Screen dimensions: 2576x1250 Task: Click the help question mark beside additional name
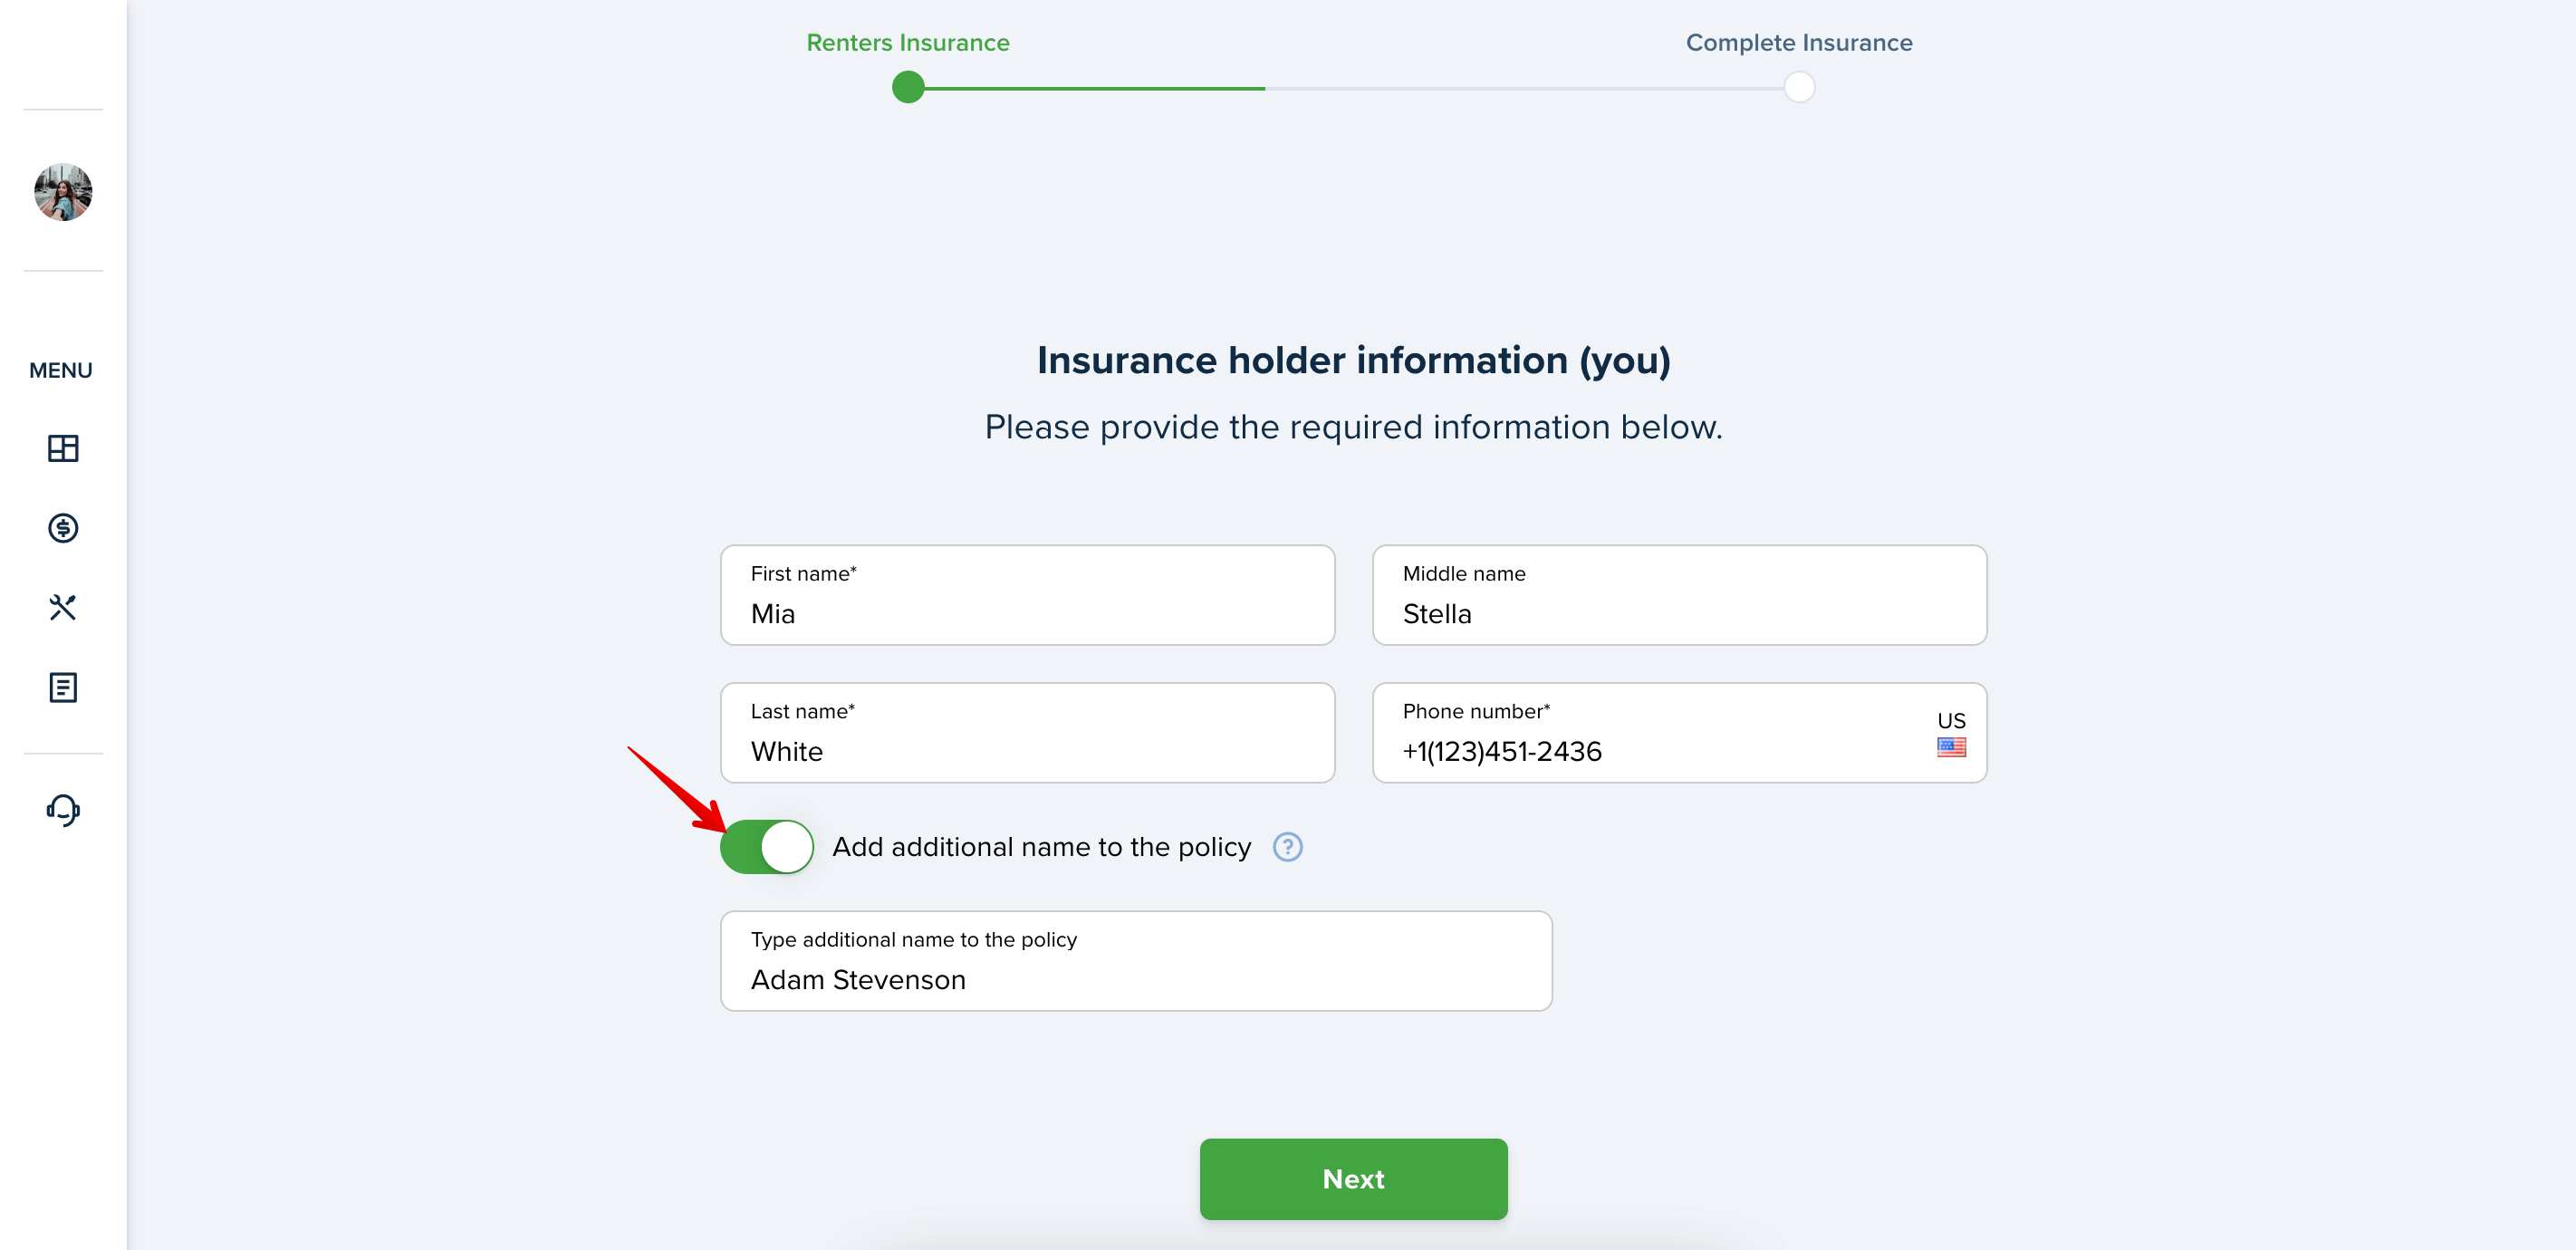[x=1287, y=847]
